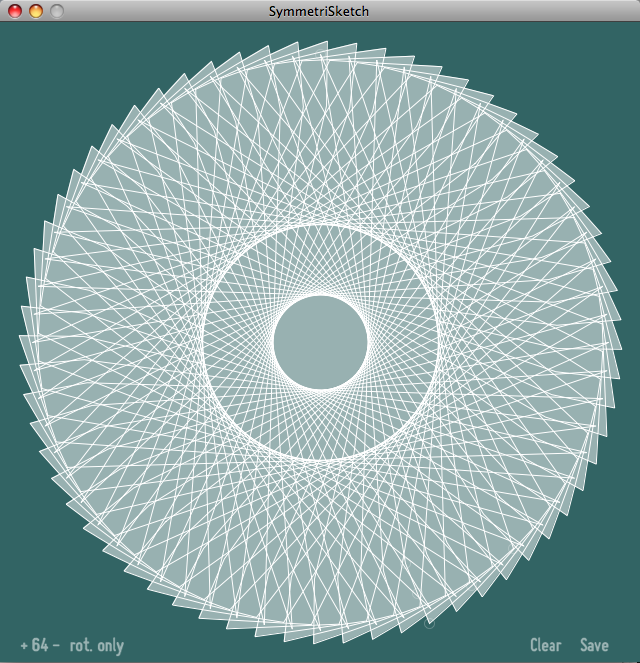Save the current sketch
640x663 pixels.
(594, 646)
